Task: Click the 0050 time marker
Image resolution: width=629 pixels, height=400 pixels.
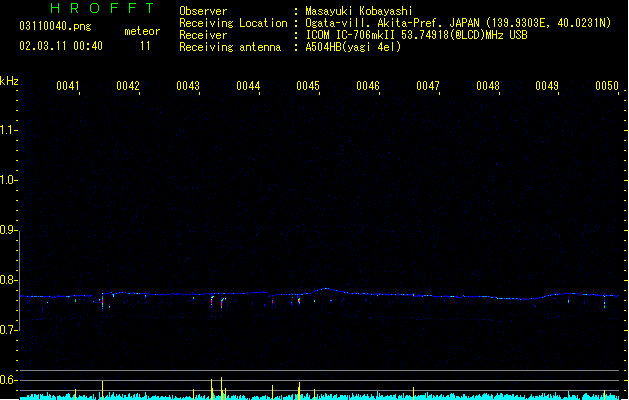Action: (607, 86)
